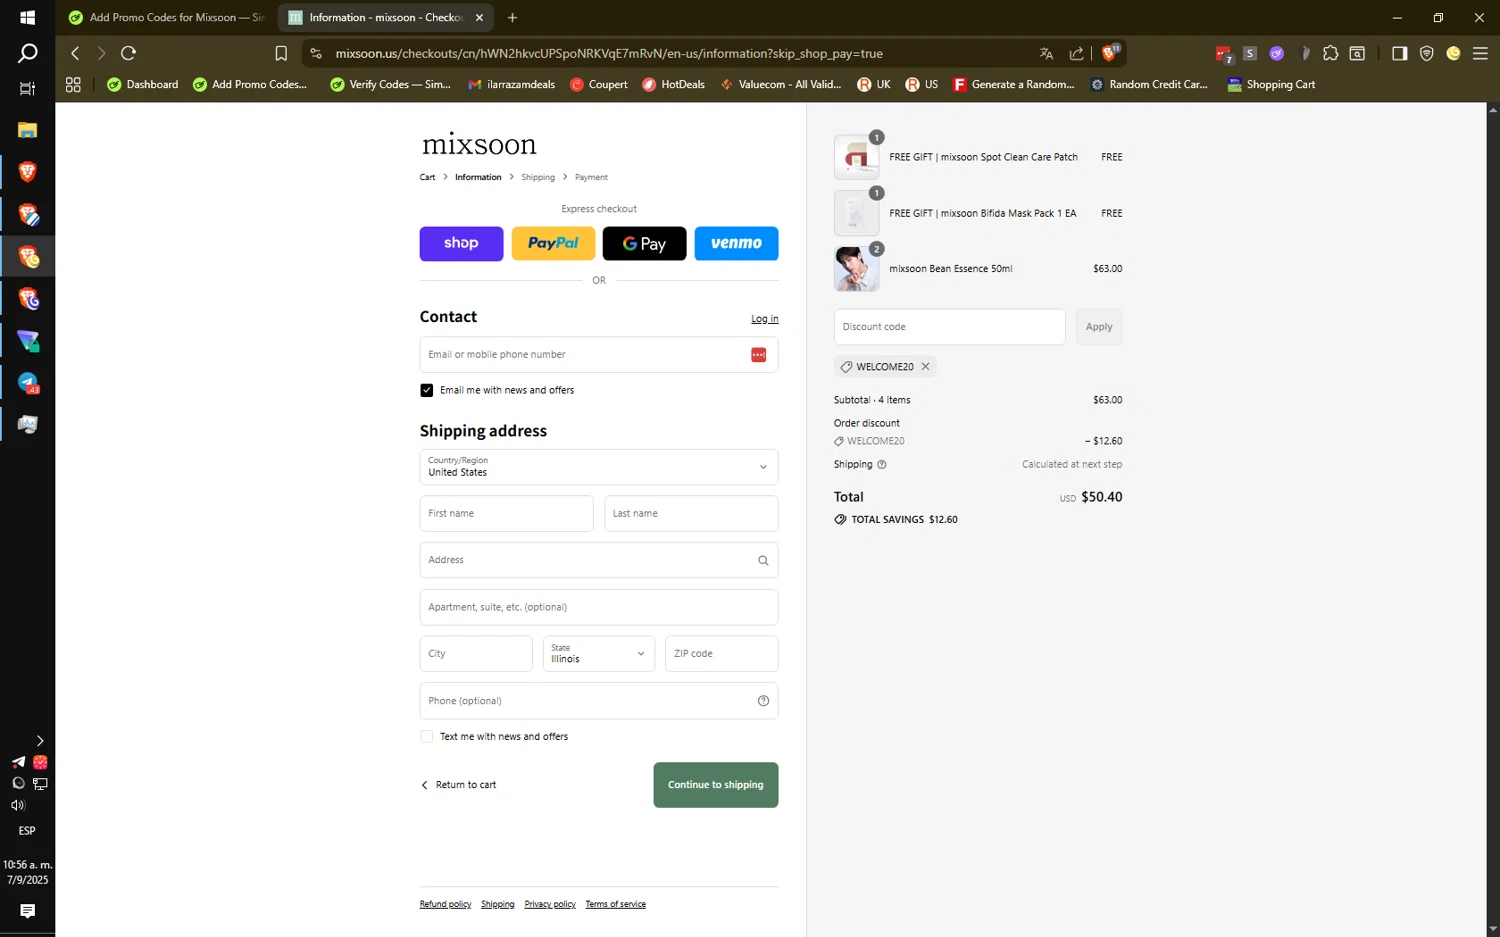
Task: Open the Coupert bookmark
Action: pos(599,85)
